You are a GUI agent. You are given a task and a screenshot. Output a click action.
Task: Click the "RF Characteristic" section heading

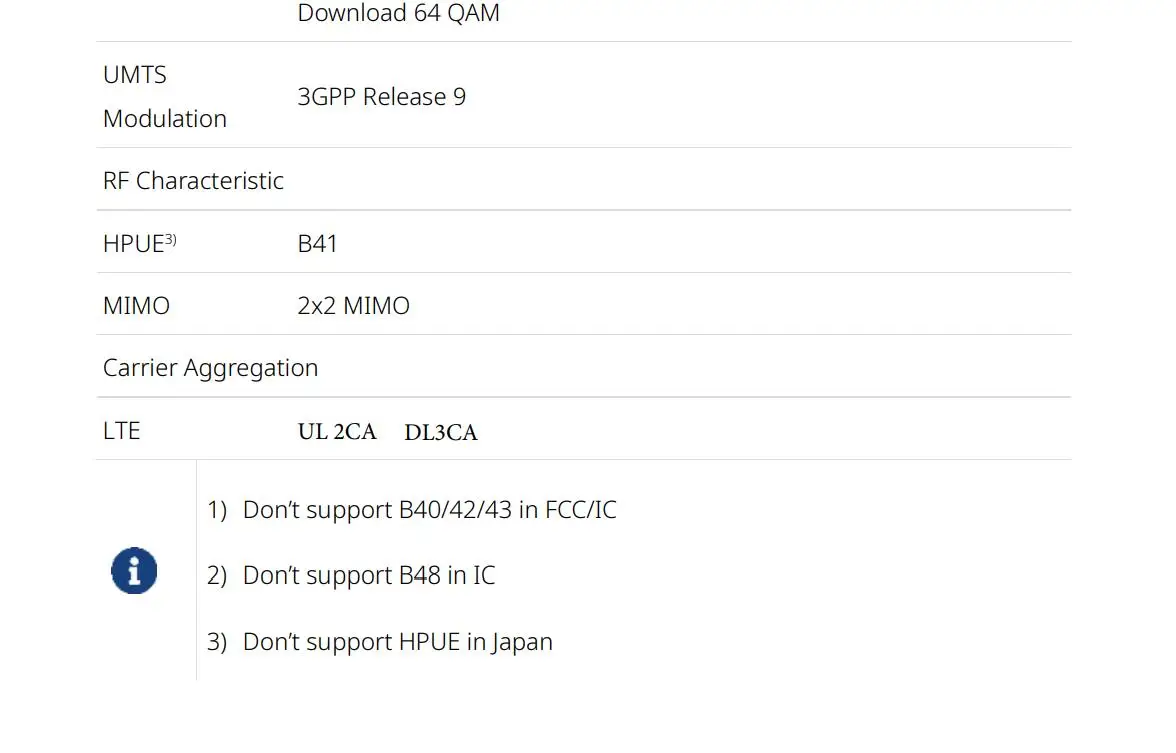tap(193, 181)
